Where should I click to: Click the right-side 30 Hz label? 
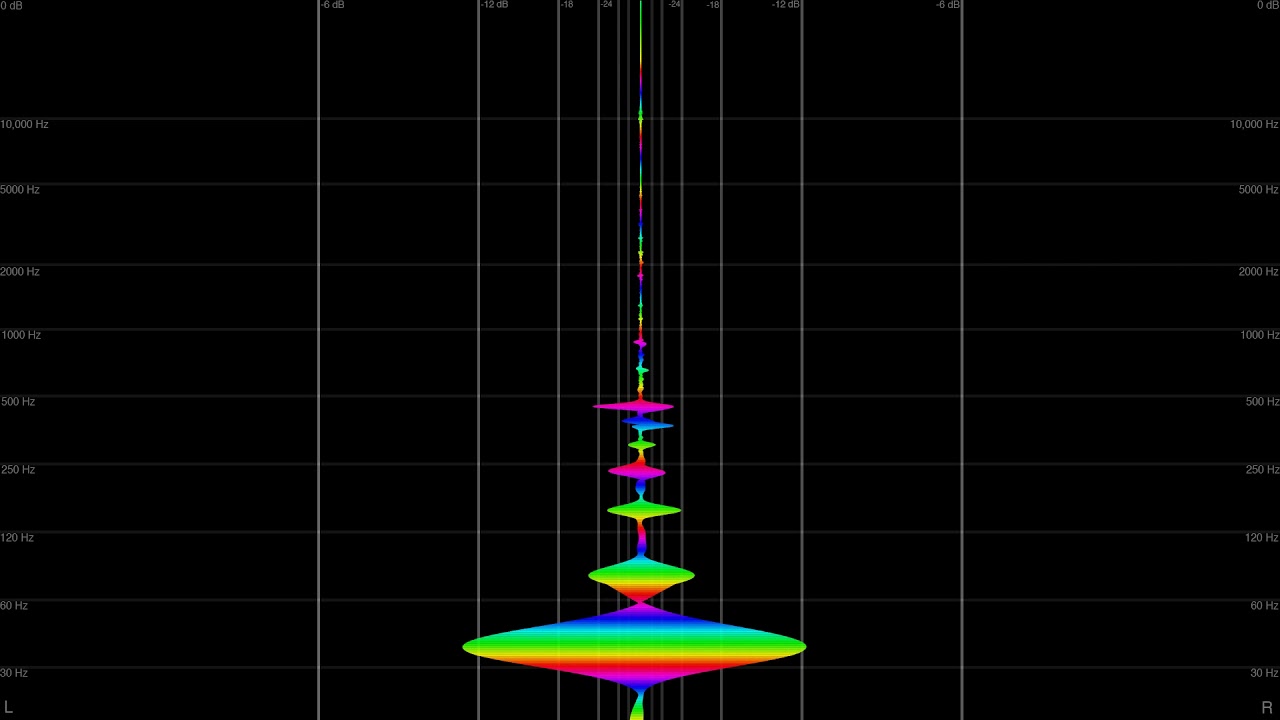point(1264,673)
